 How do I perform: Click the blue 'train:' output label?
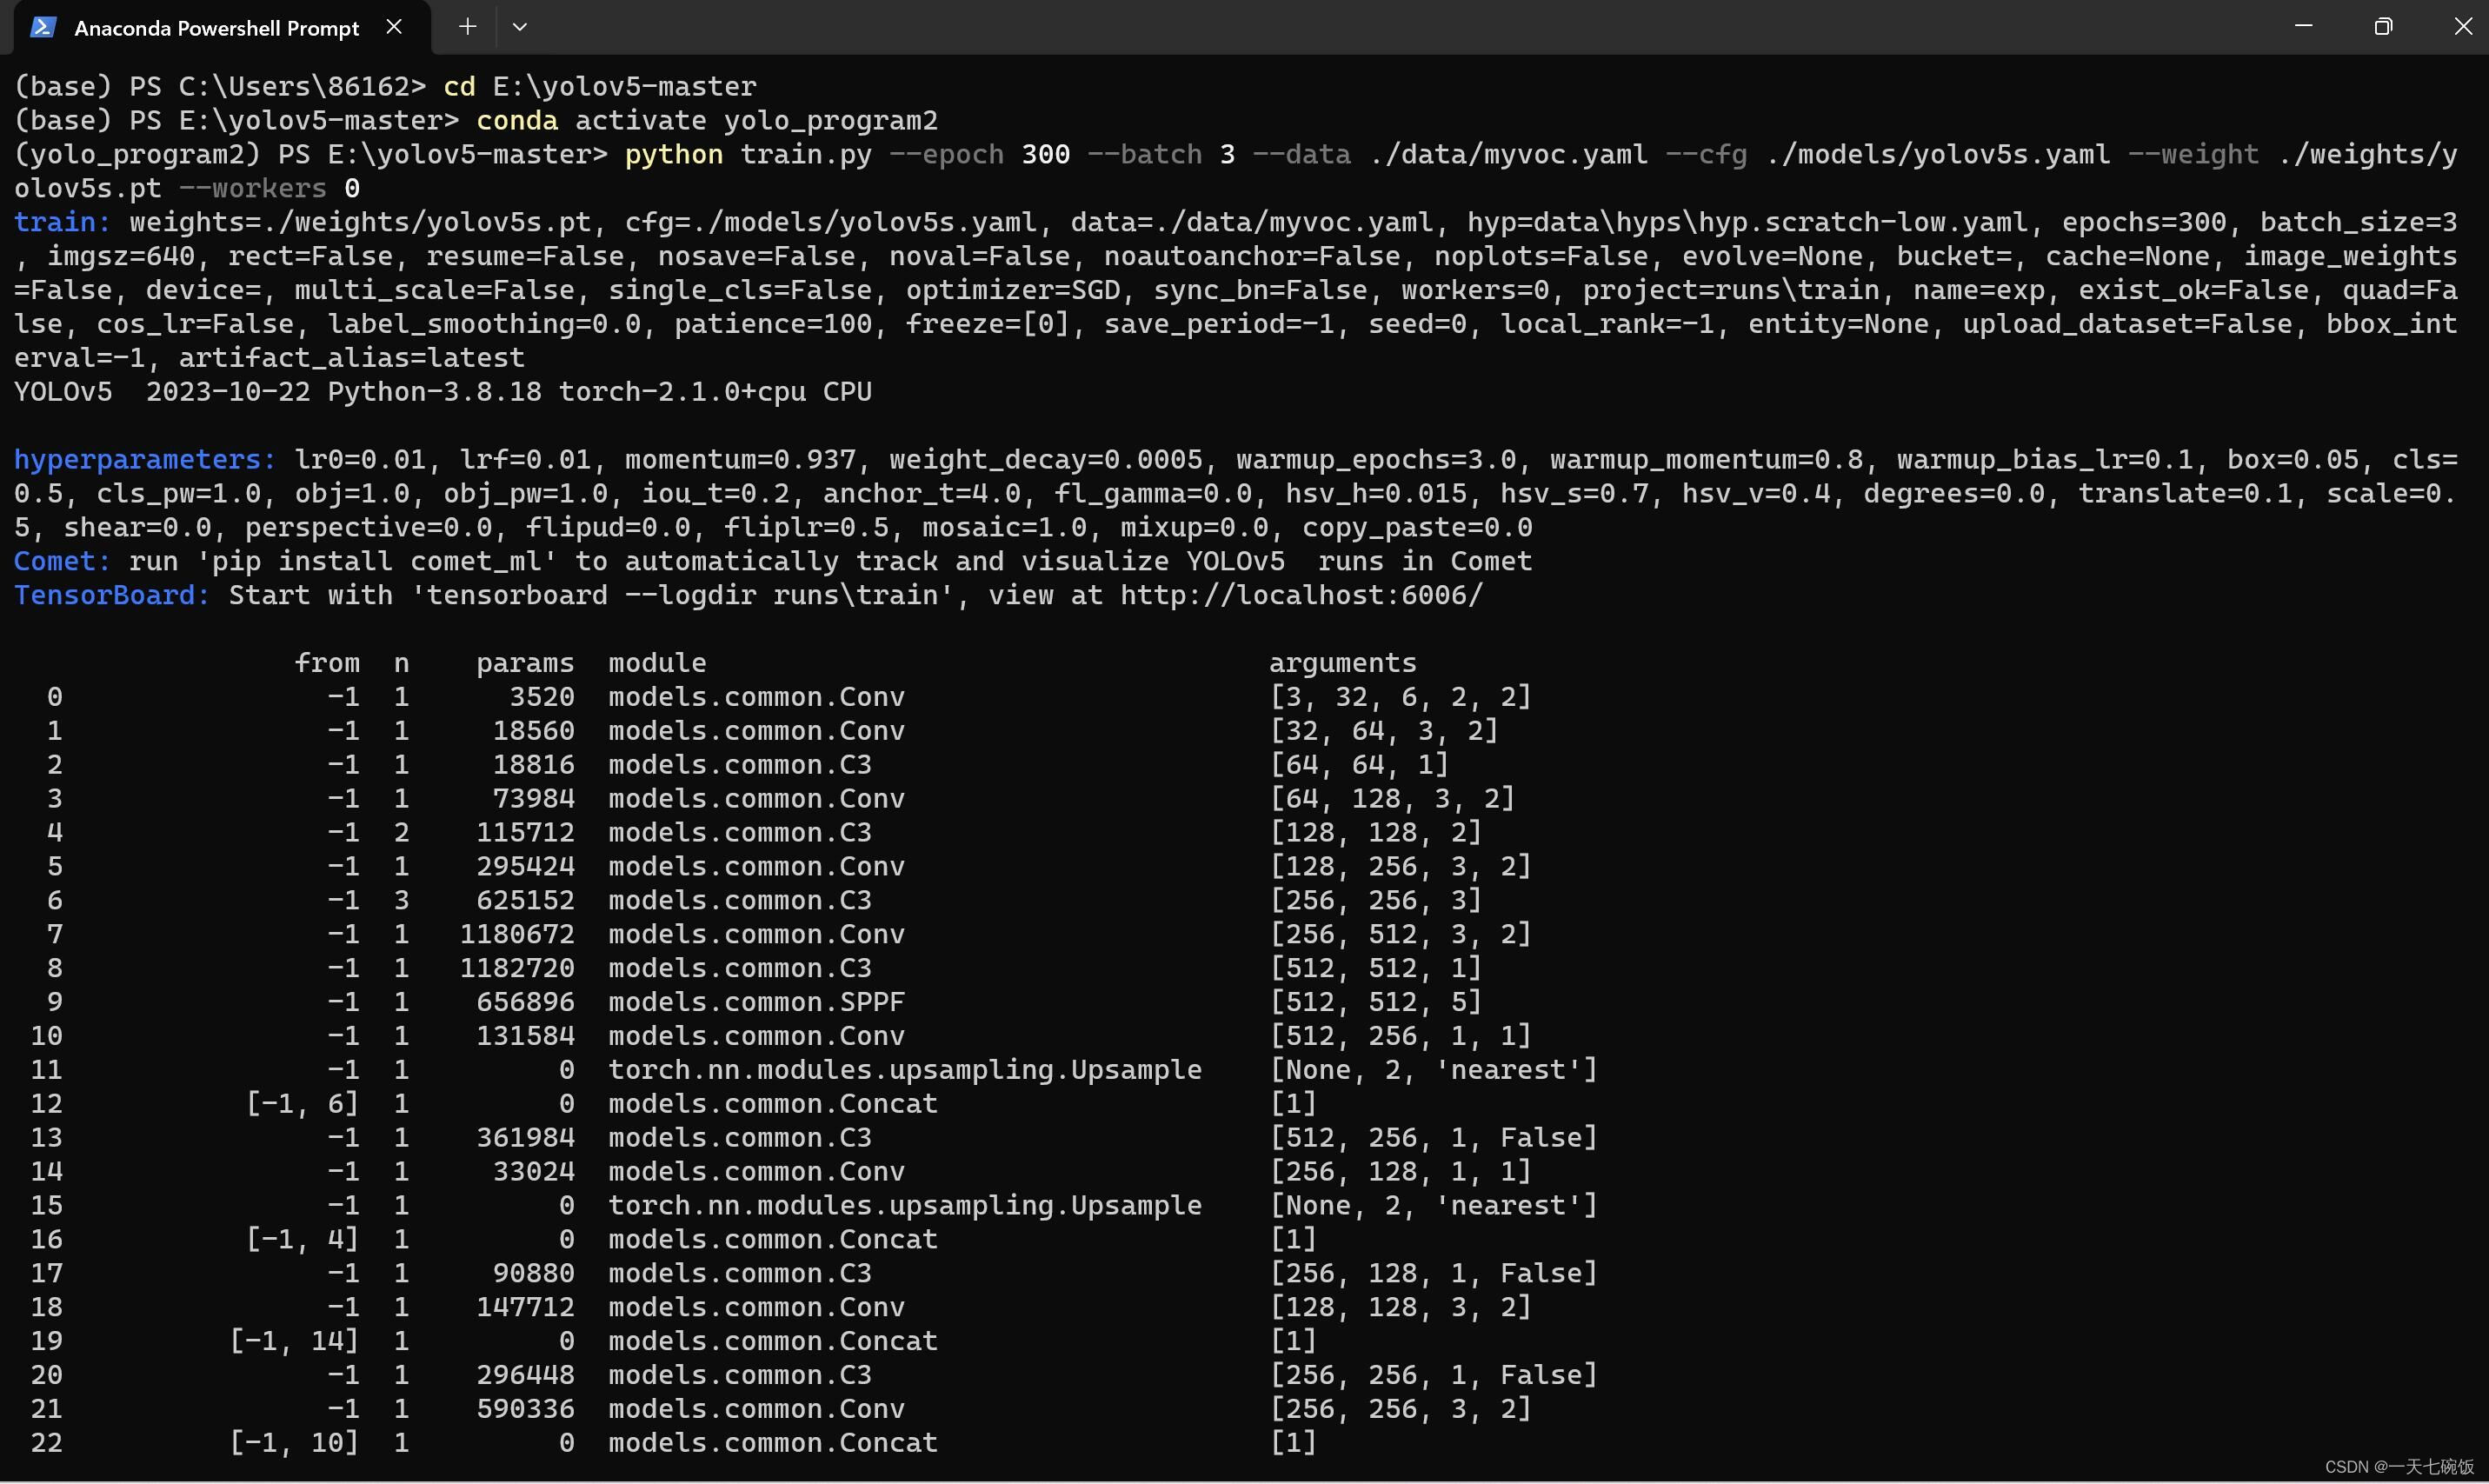click(x=61, y=222)
